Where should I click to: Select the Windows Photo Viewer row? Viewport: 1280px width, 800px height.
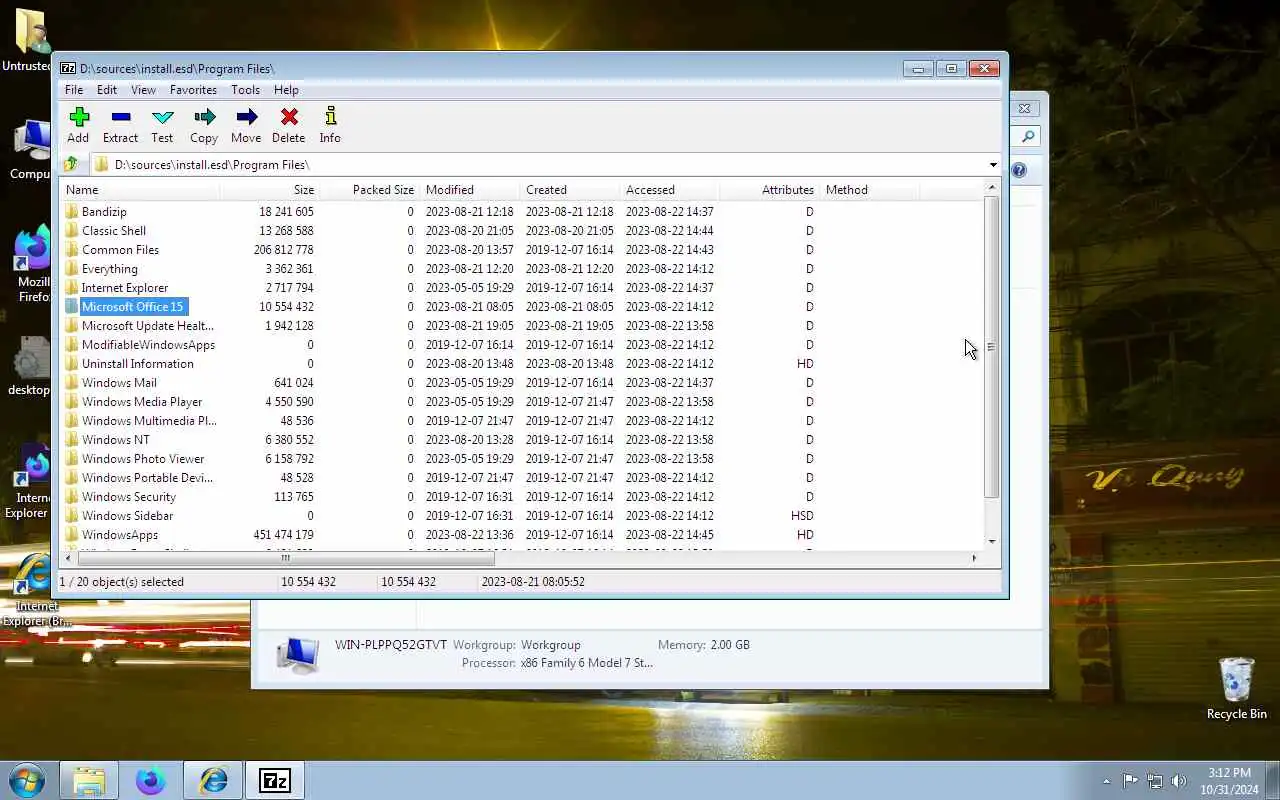pyautogui.click(x=521, y=459)
